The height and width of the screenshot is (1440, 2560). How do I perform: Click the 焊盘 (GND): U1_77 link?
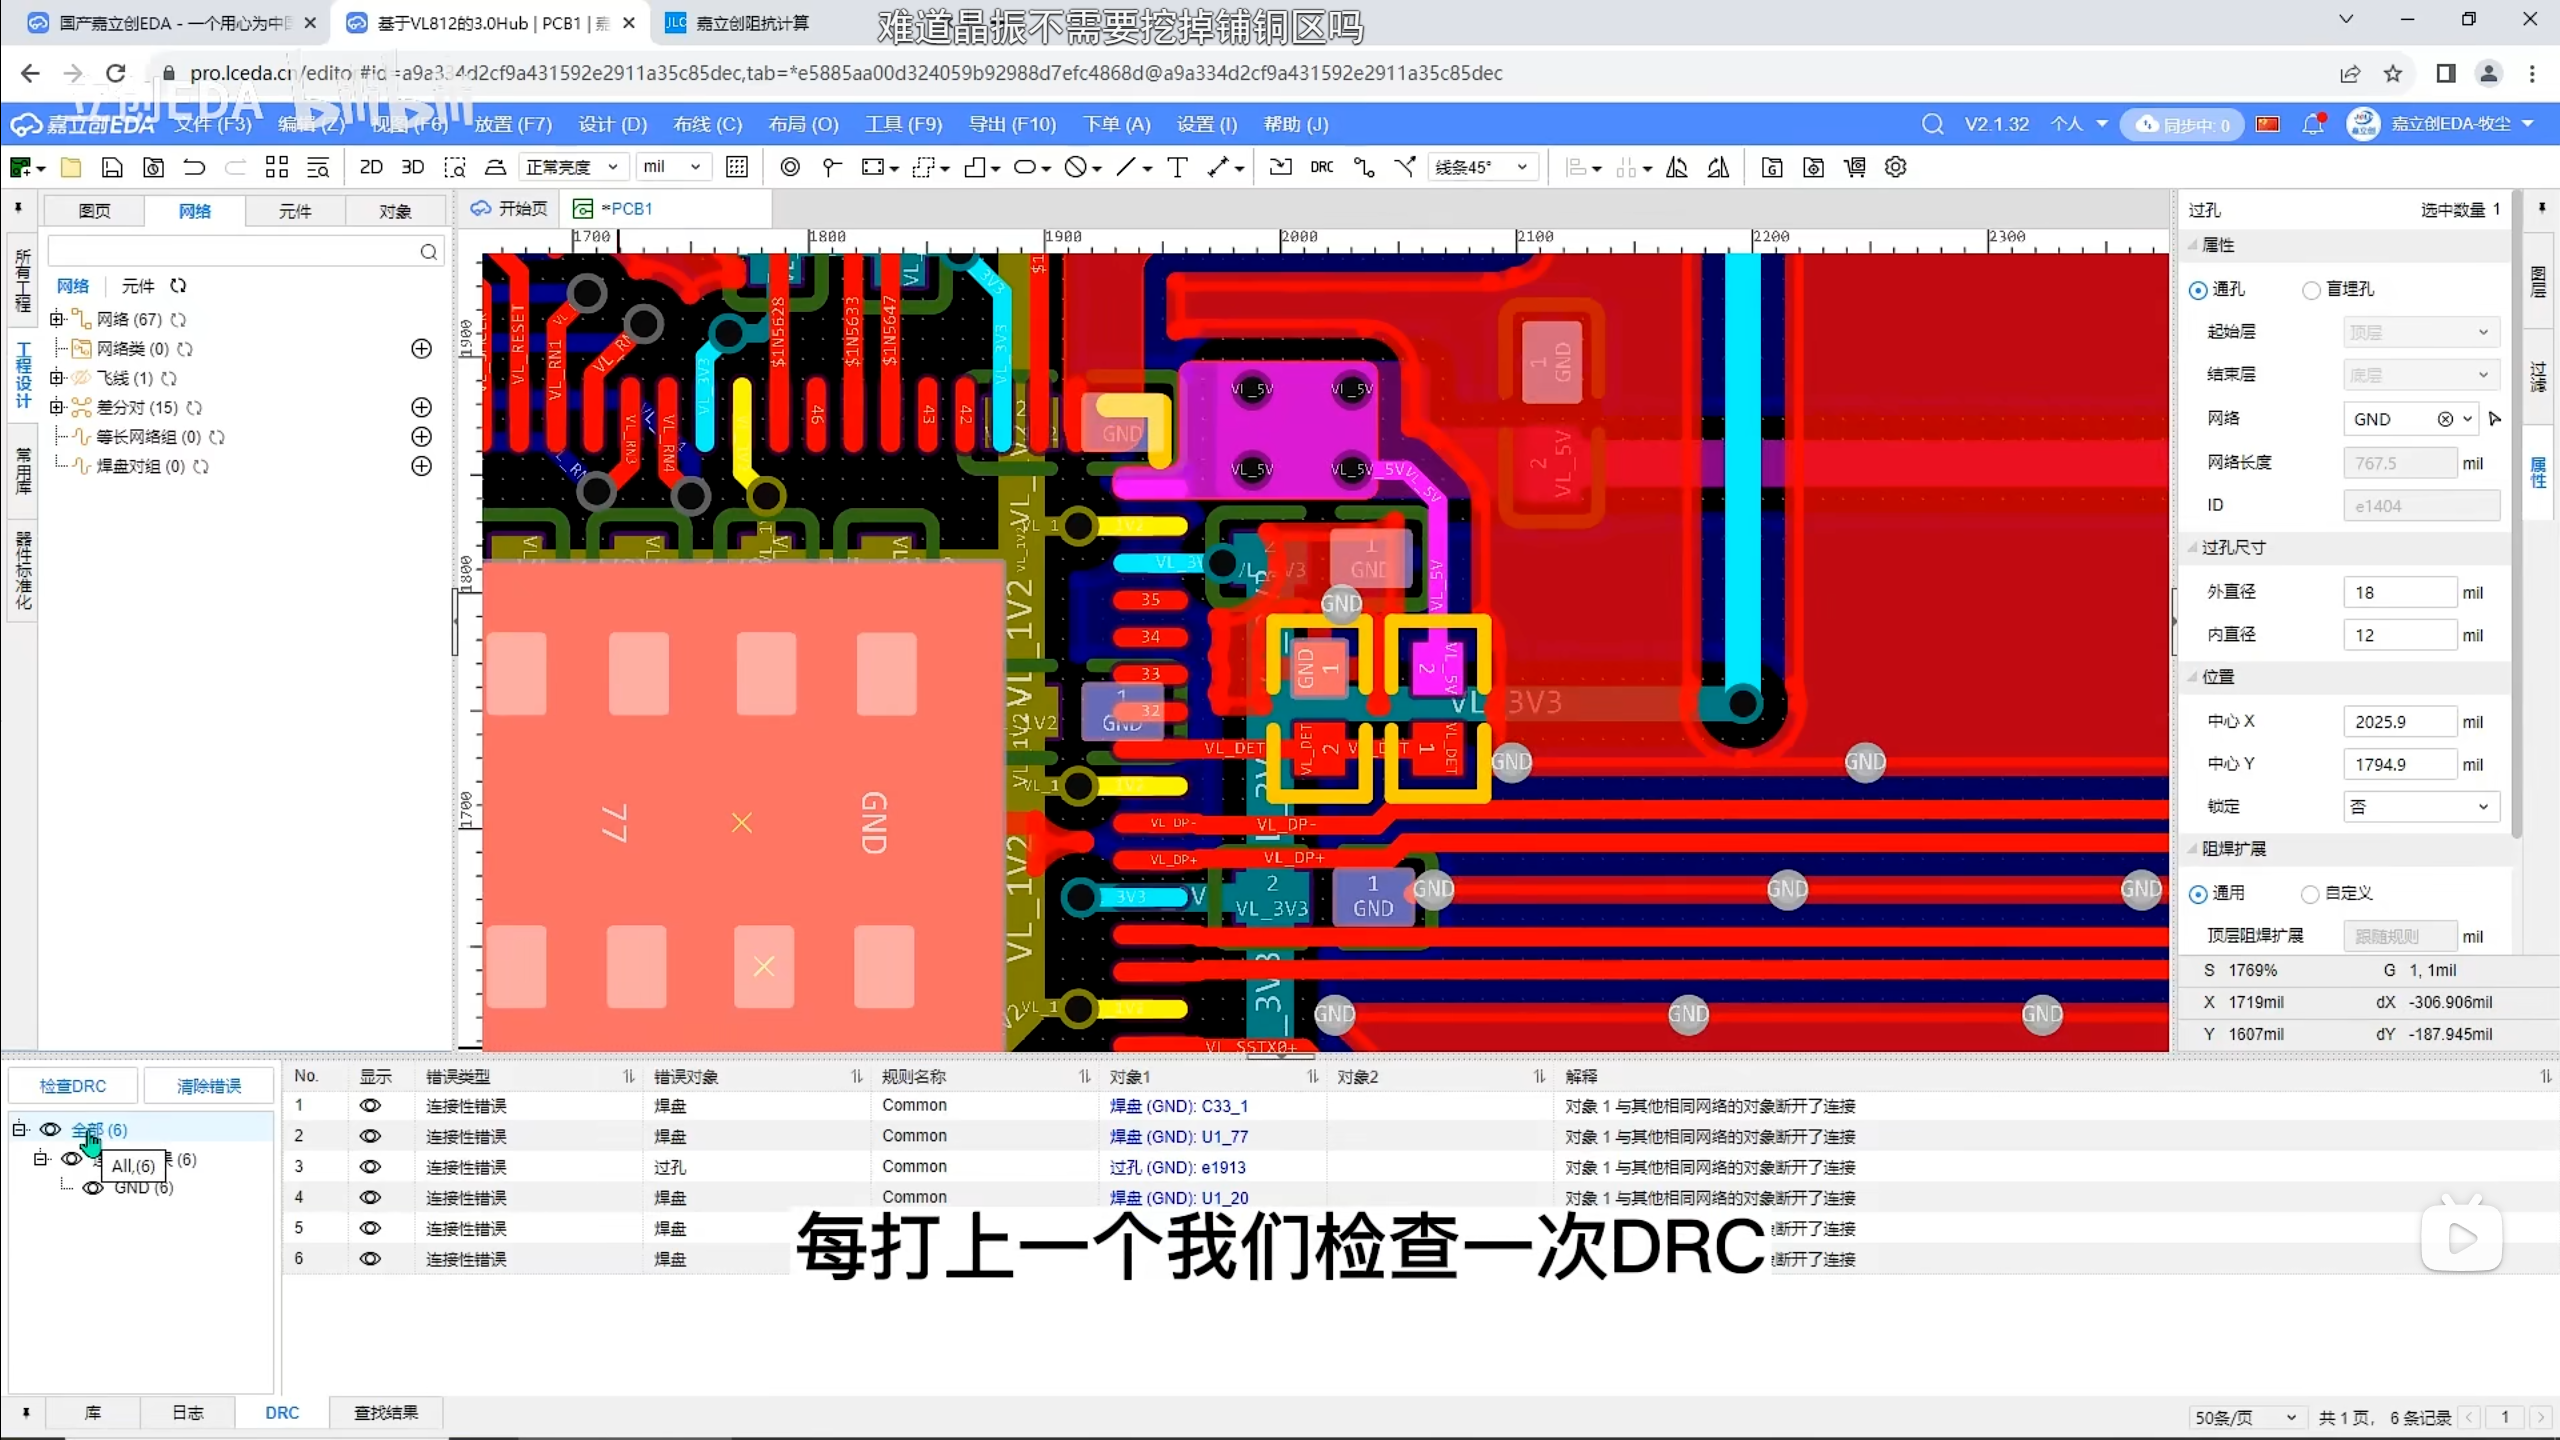pos(1178,1137)
